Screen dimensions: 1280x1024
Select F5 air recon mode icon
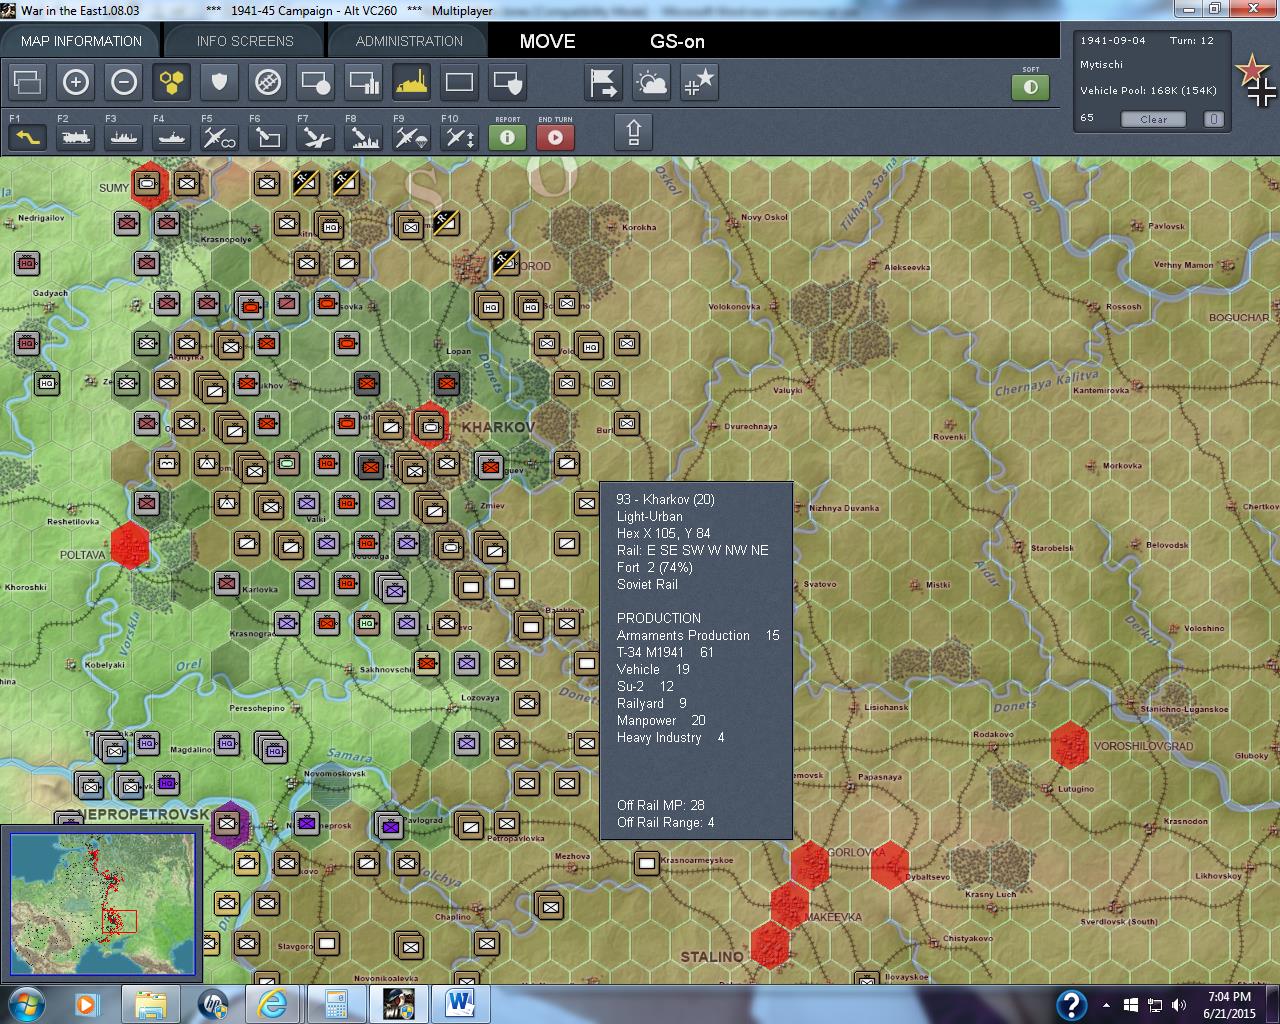click(220, 136)
